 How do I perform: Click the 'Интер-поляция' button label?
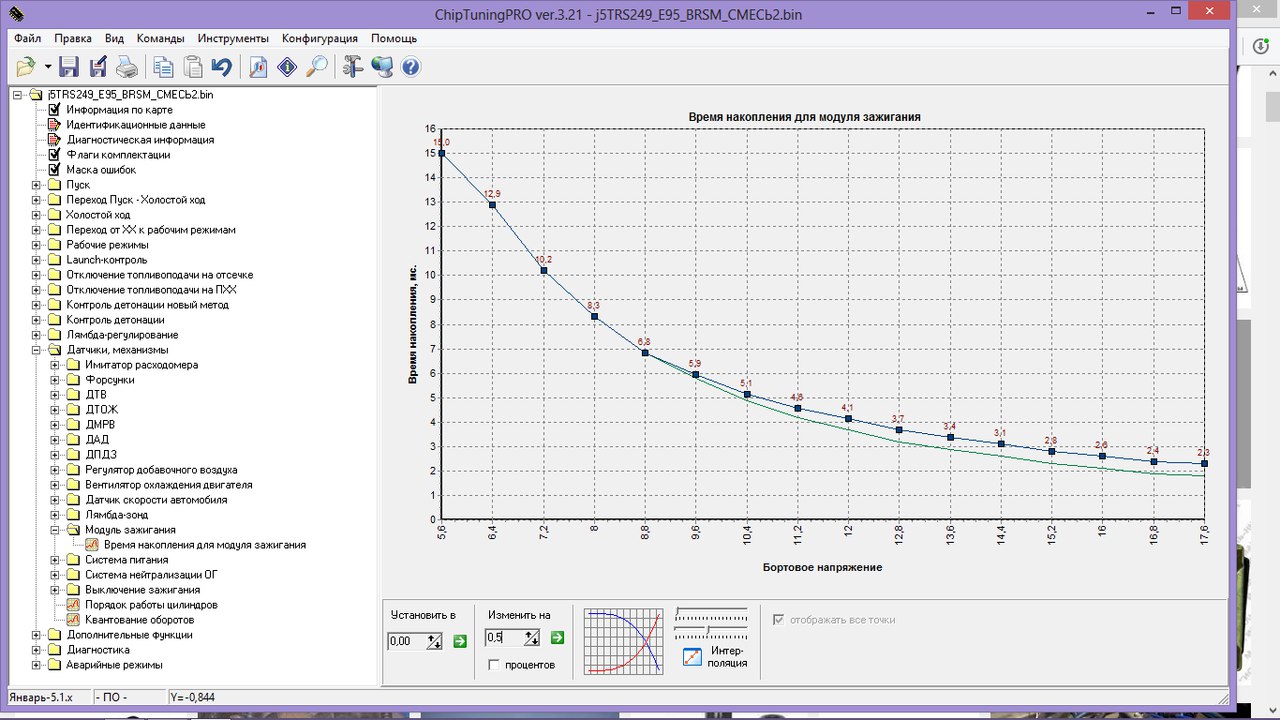click(727, 657)
